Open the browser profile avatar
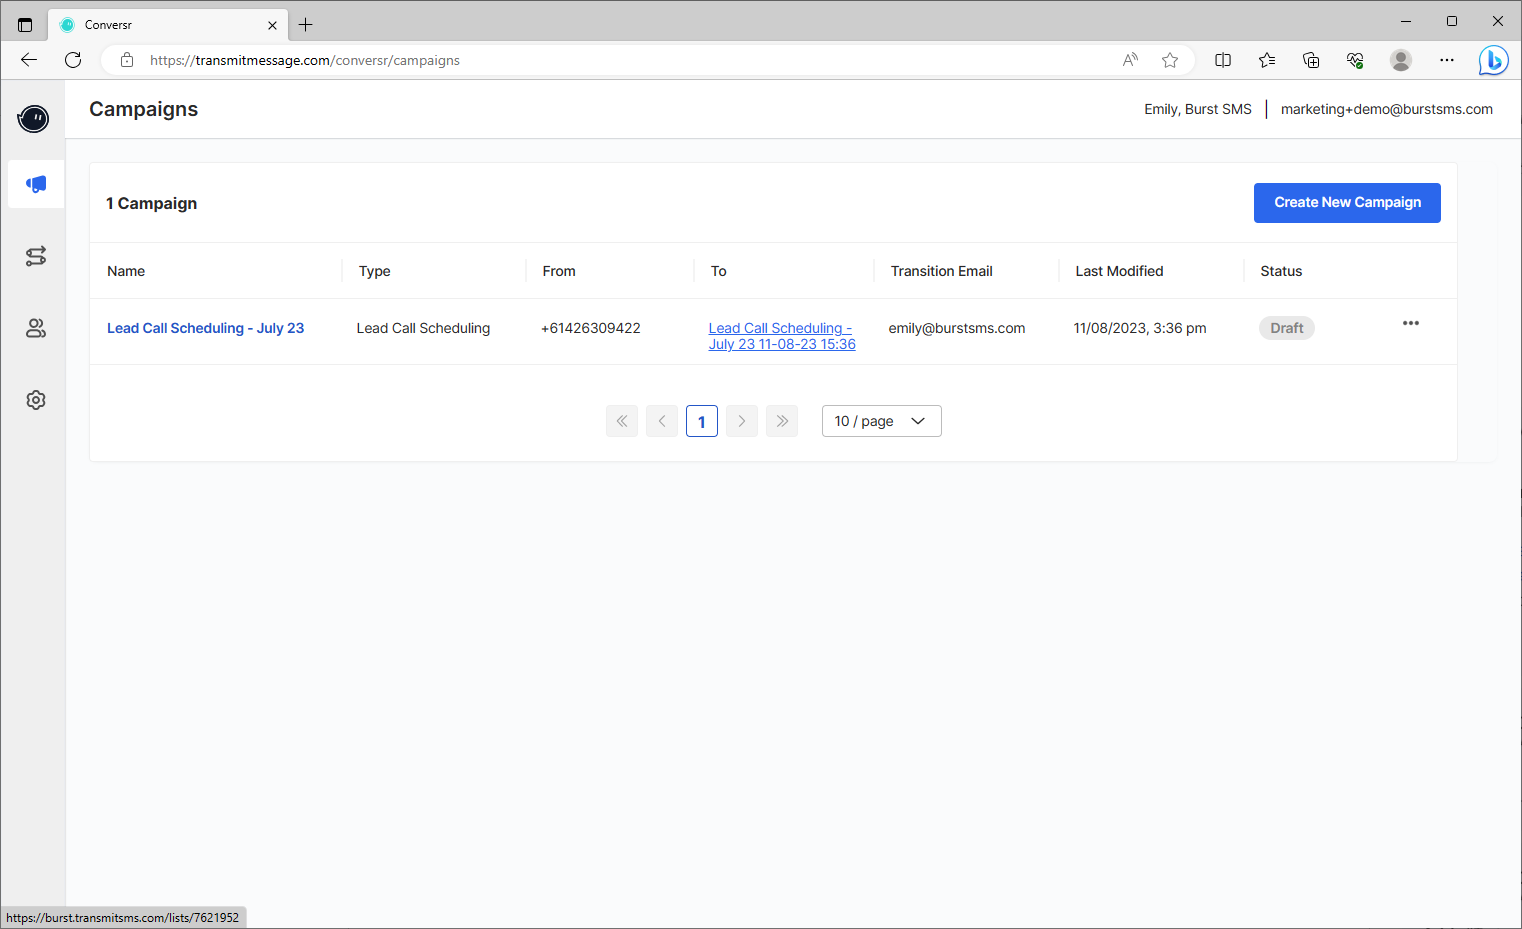Image resolution: width=1522 pixels, height=929 pixels. coord(1401,60)
